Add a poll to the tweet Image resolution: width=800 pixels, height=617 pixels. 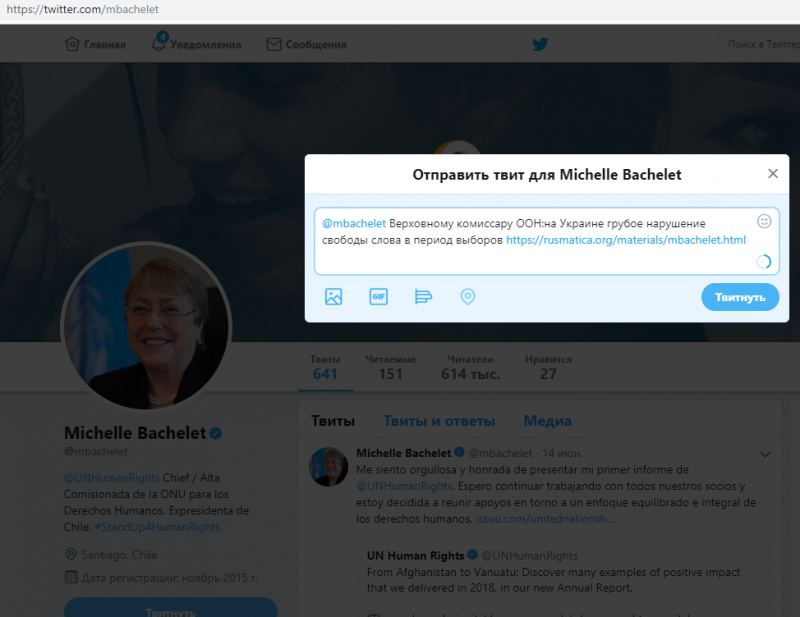(x=423, y=297)
